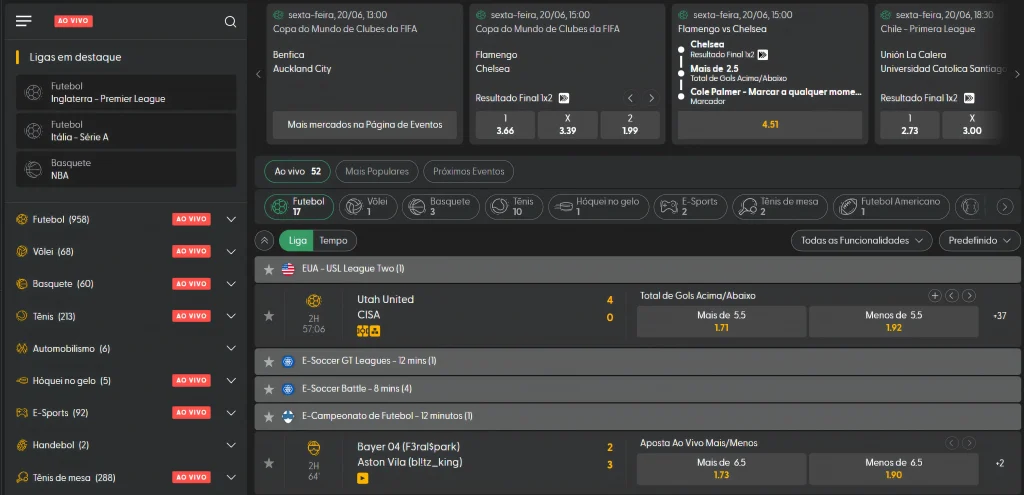Switch sorting to Tempo

point(334,240)
